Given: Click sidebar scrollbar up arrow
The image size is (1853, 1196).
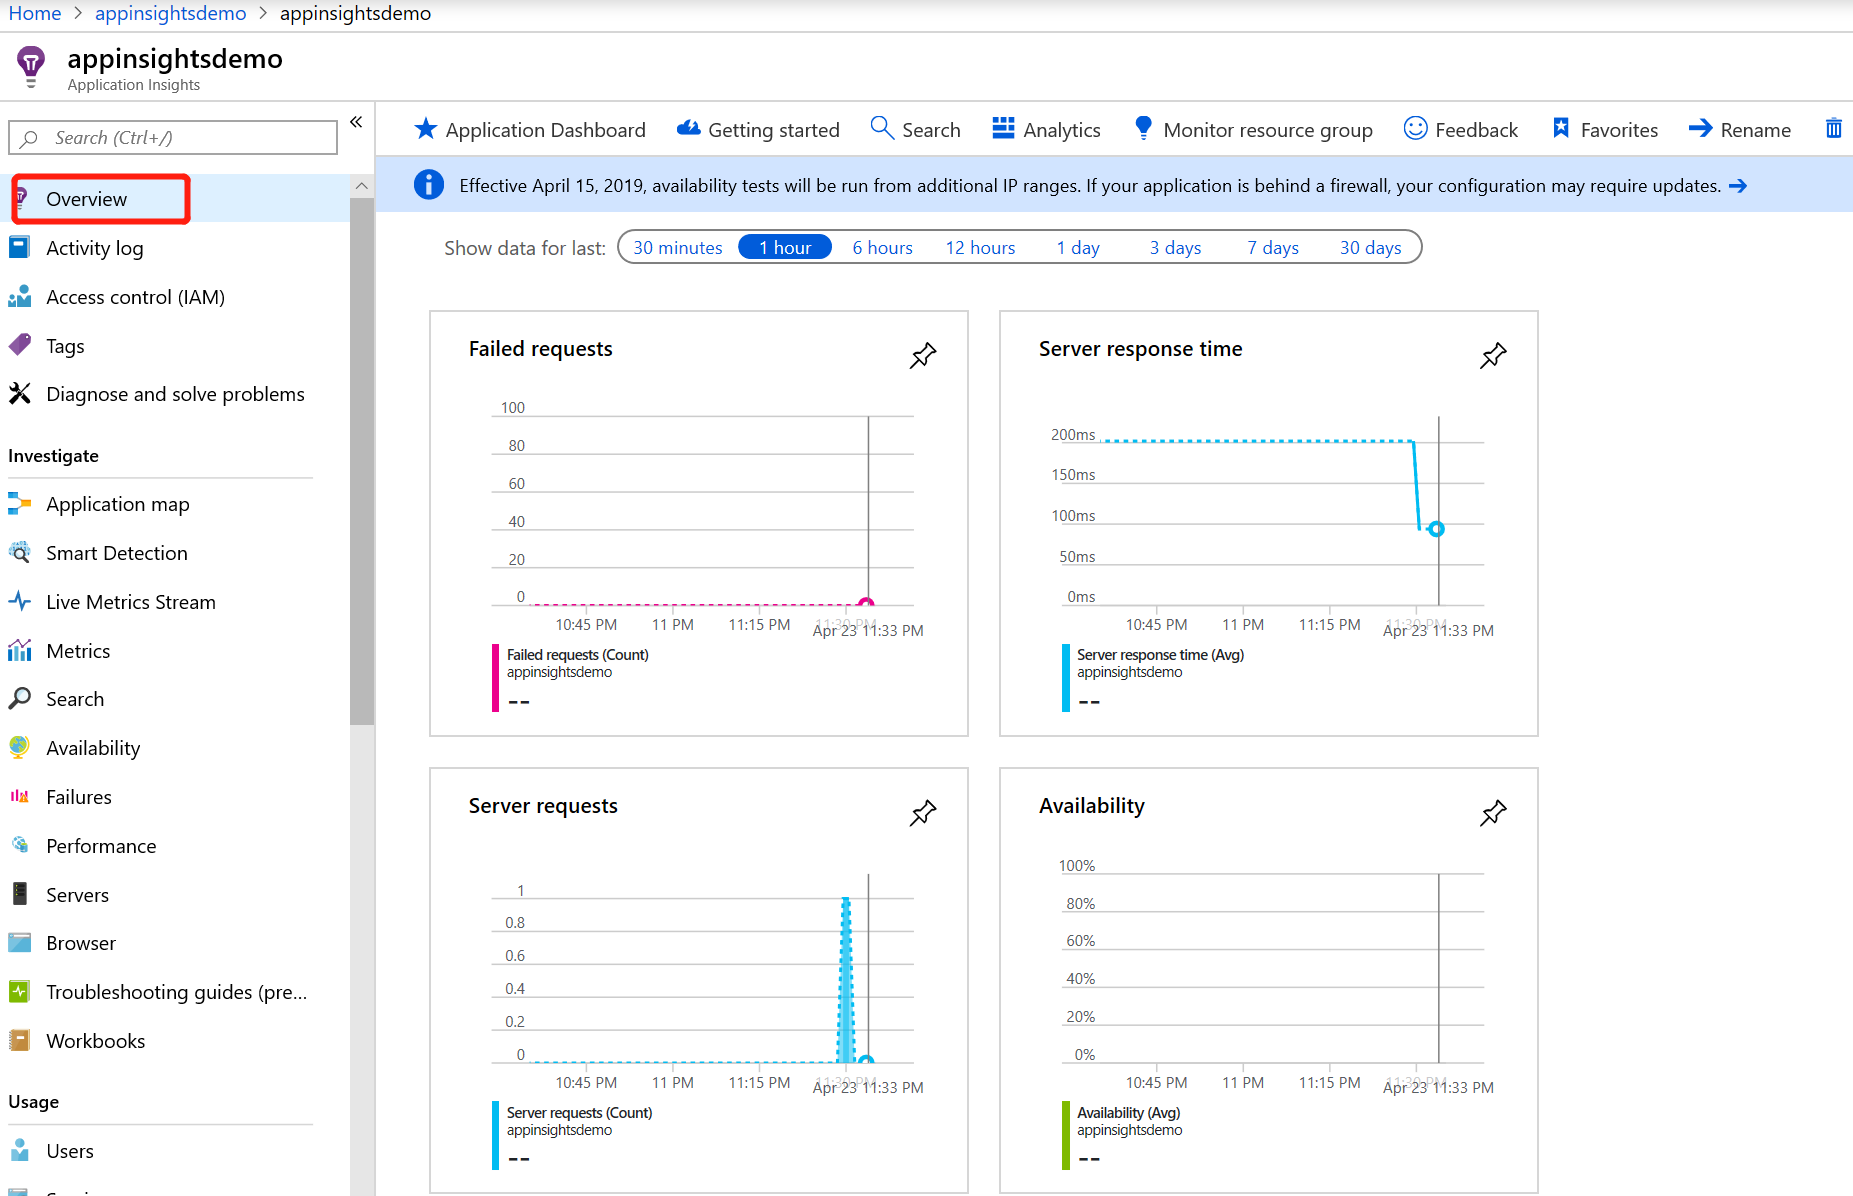Looking at the screenshot, I should tap(362, 186).
